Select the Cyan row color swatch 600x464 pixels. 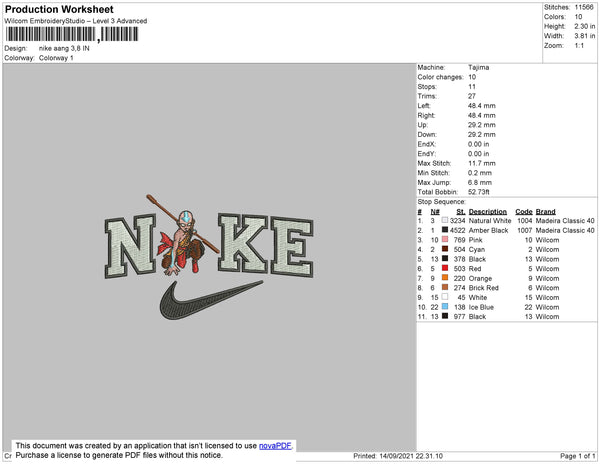pyautogui.click(x=445, y=249)
